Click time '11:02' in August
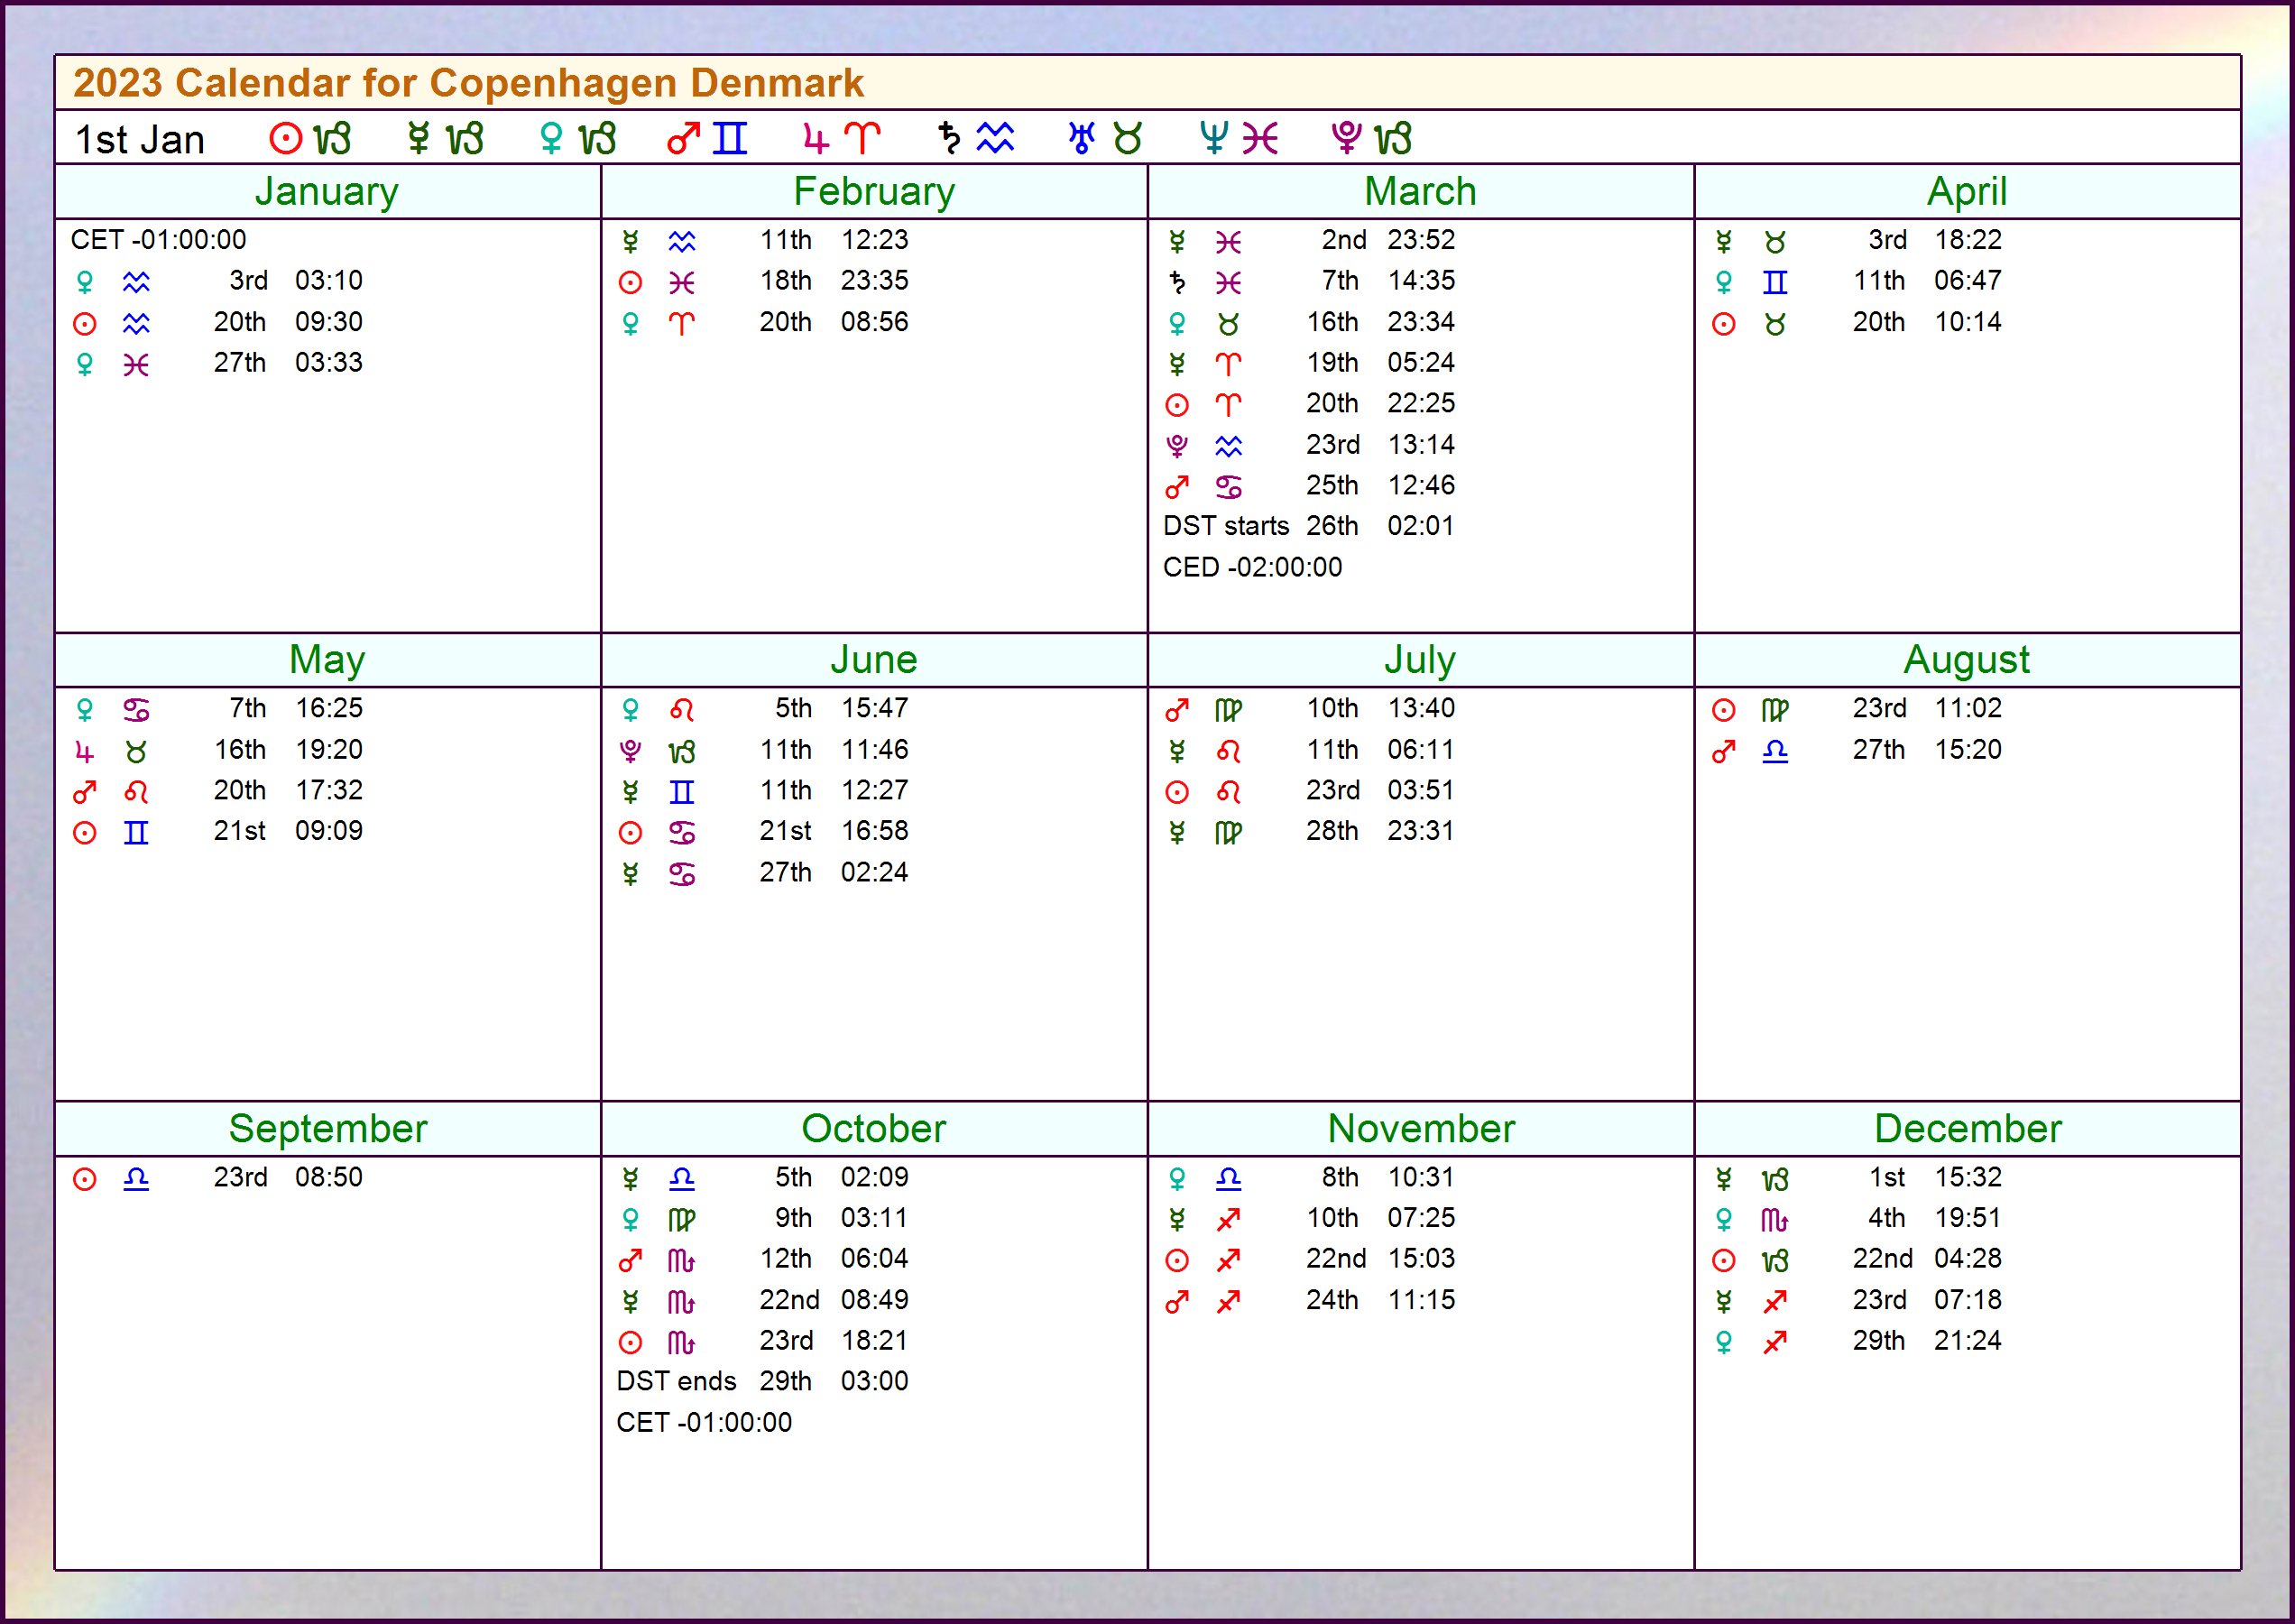Image resolution: width=2295 pixels, height=1624 pixels. pyautogui.click(x=1968, y=709)
